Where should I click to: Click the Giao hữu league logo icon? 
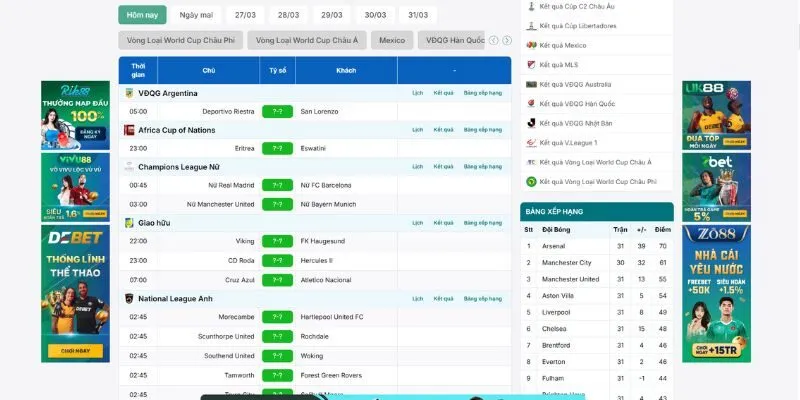tap(129, 223)
